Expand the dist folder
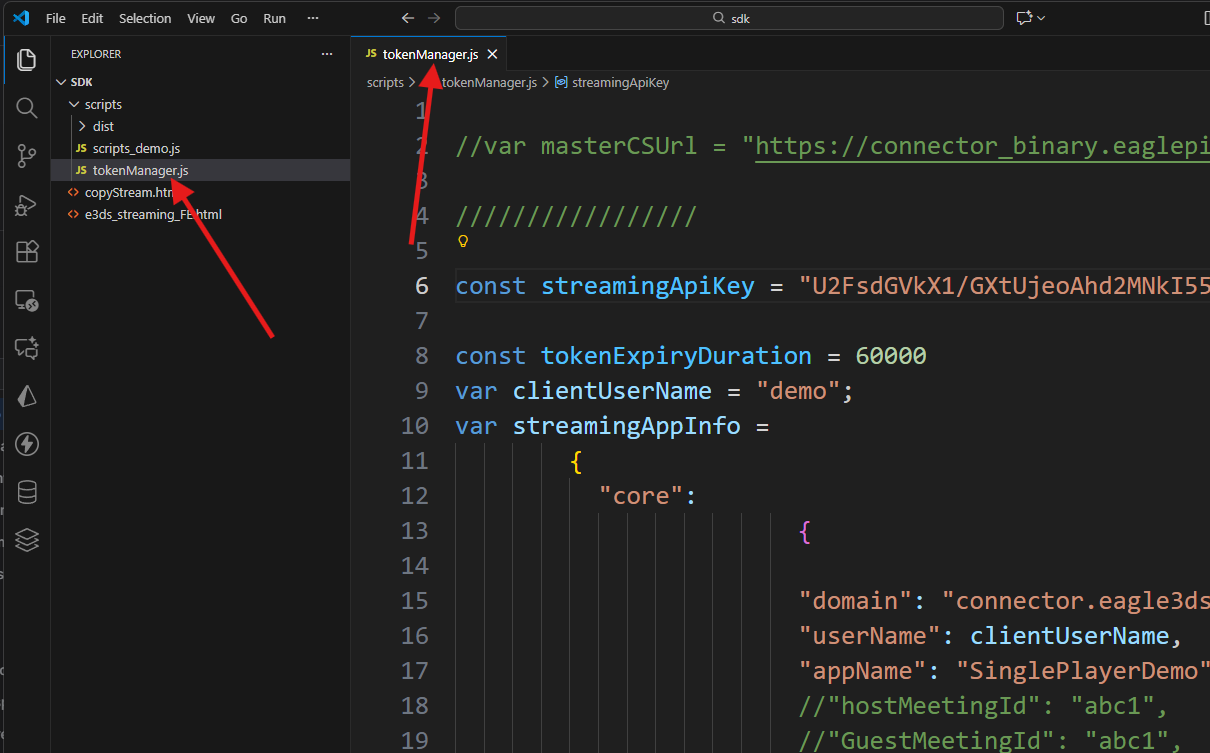Screen dimensions: 1210x753 tap(83, 126)
